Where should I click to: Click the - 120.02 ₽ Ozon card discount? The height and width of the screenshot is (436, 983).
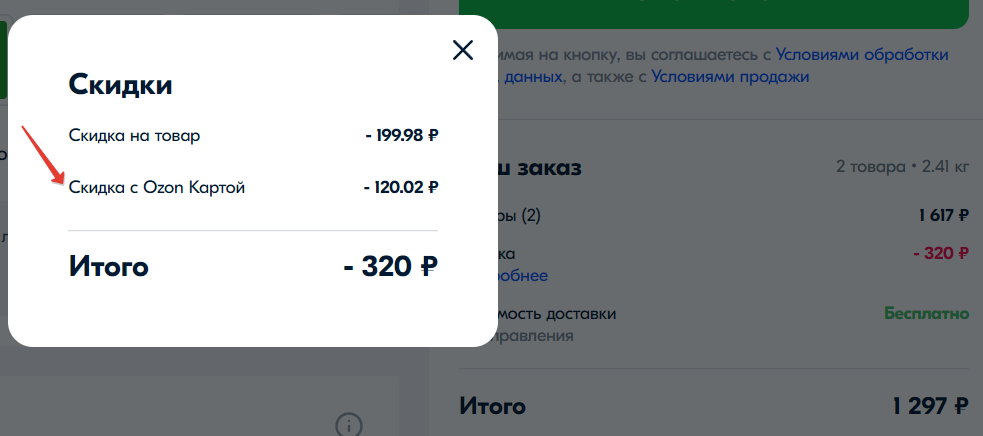click(401, 187)
